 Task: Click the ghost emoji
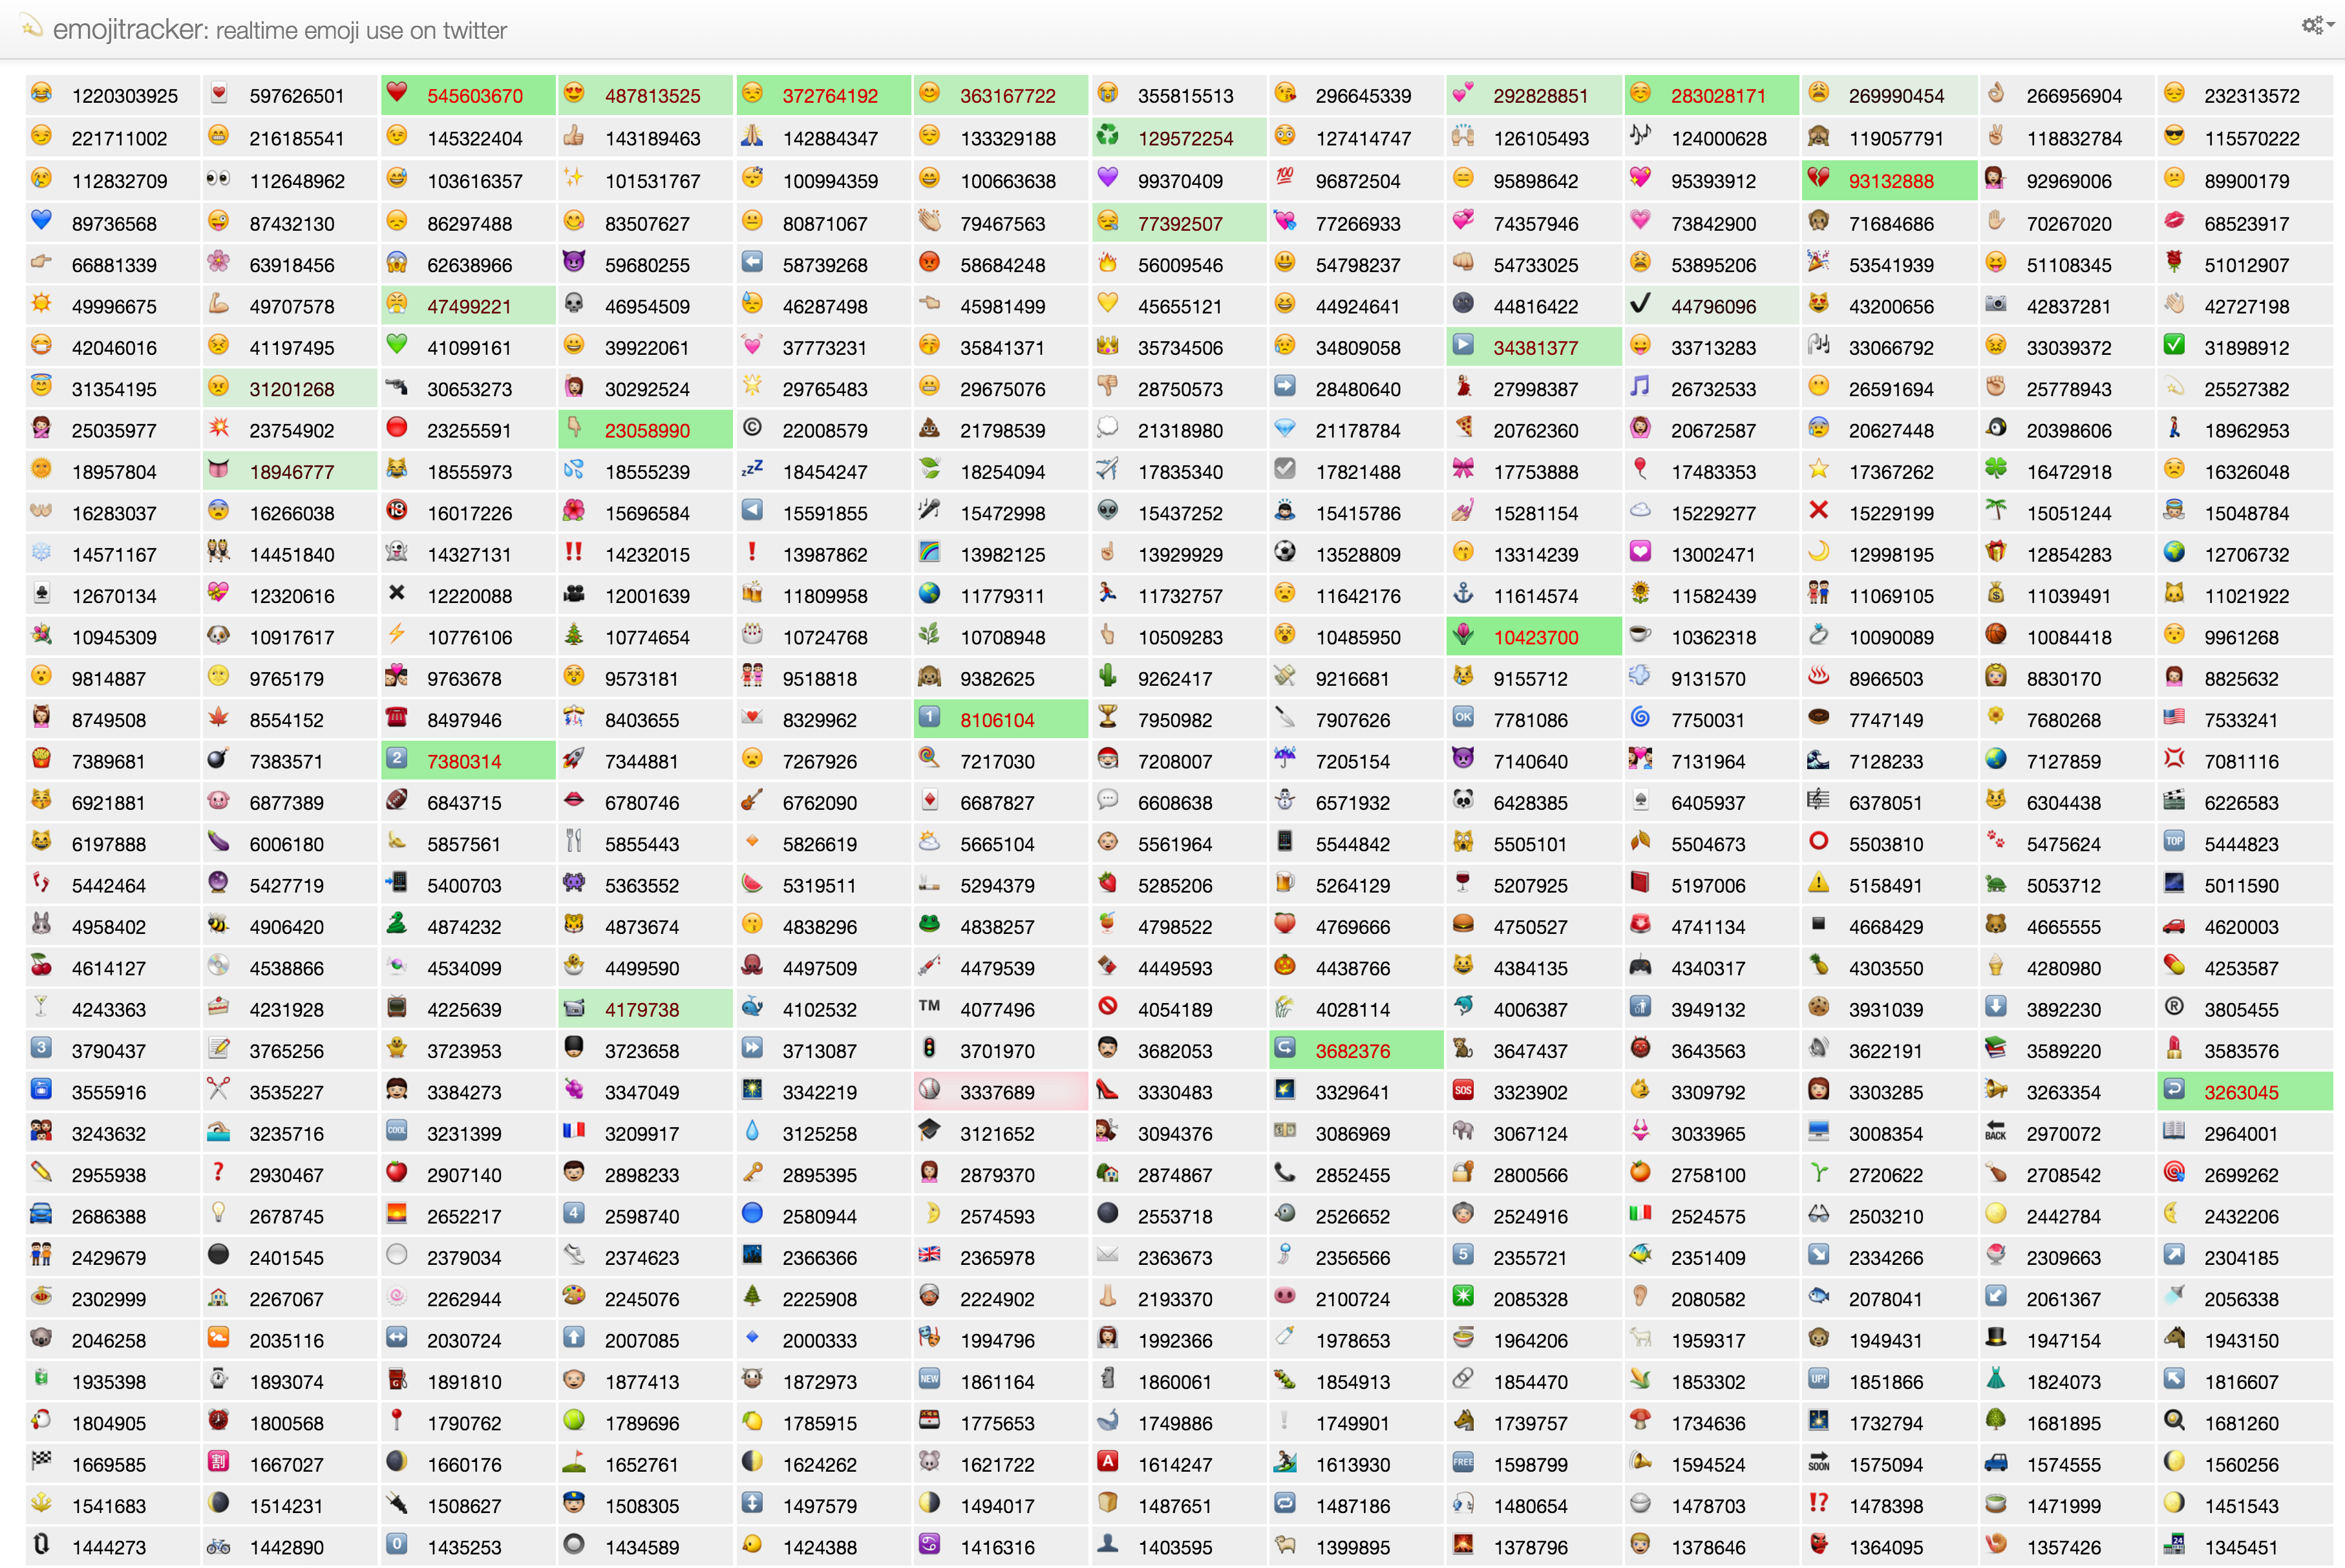[x=398, y=553]
